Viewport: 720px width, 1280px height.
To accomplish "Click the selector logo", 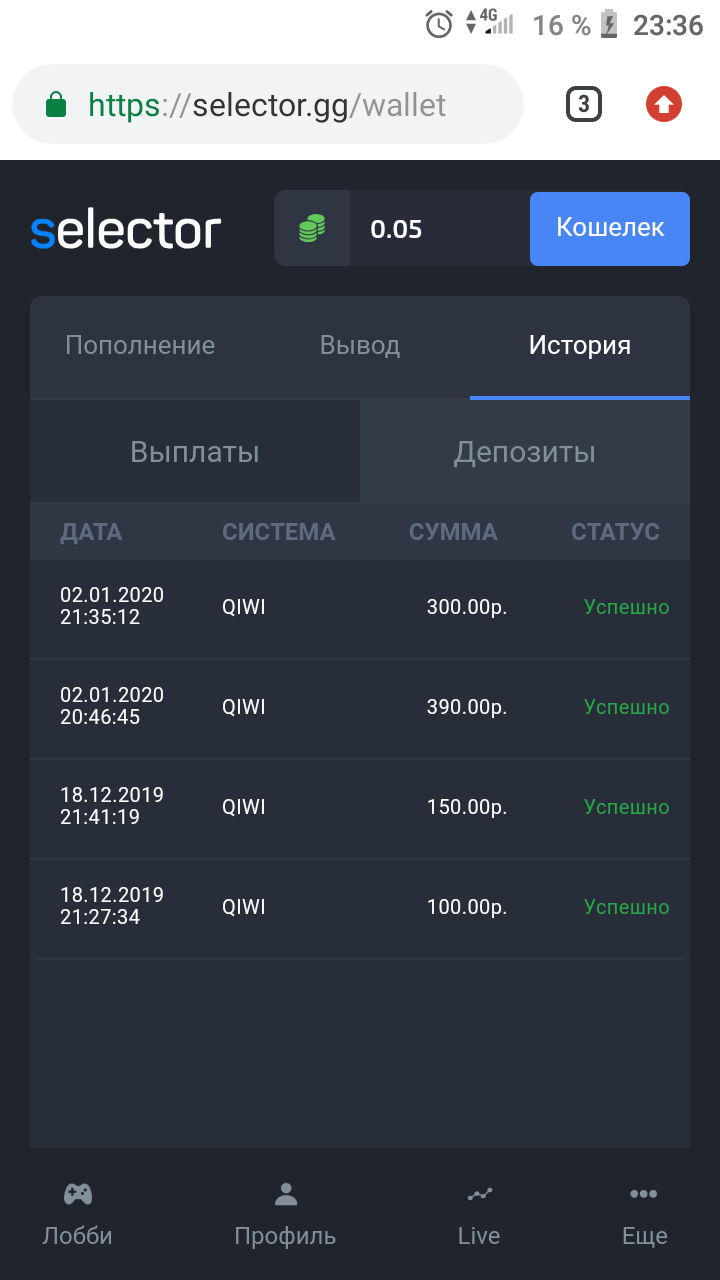I will click(x=125, y=230).
